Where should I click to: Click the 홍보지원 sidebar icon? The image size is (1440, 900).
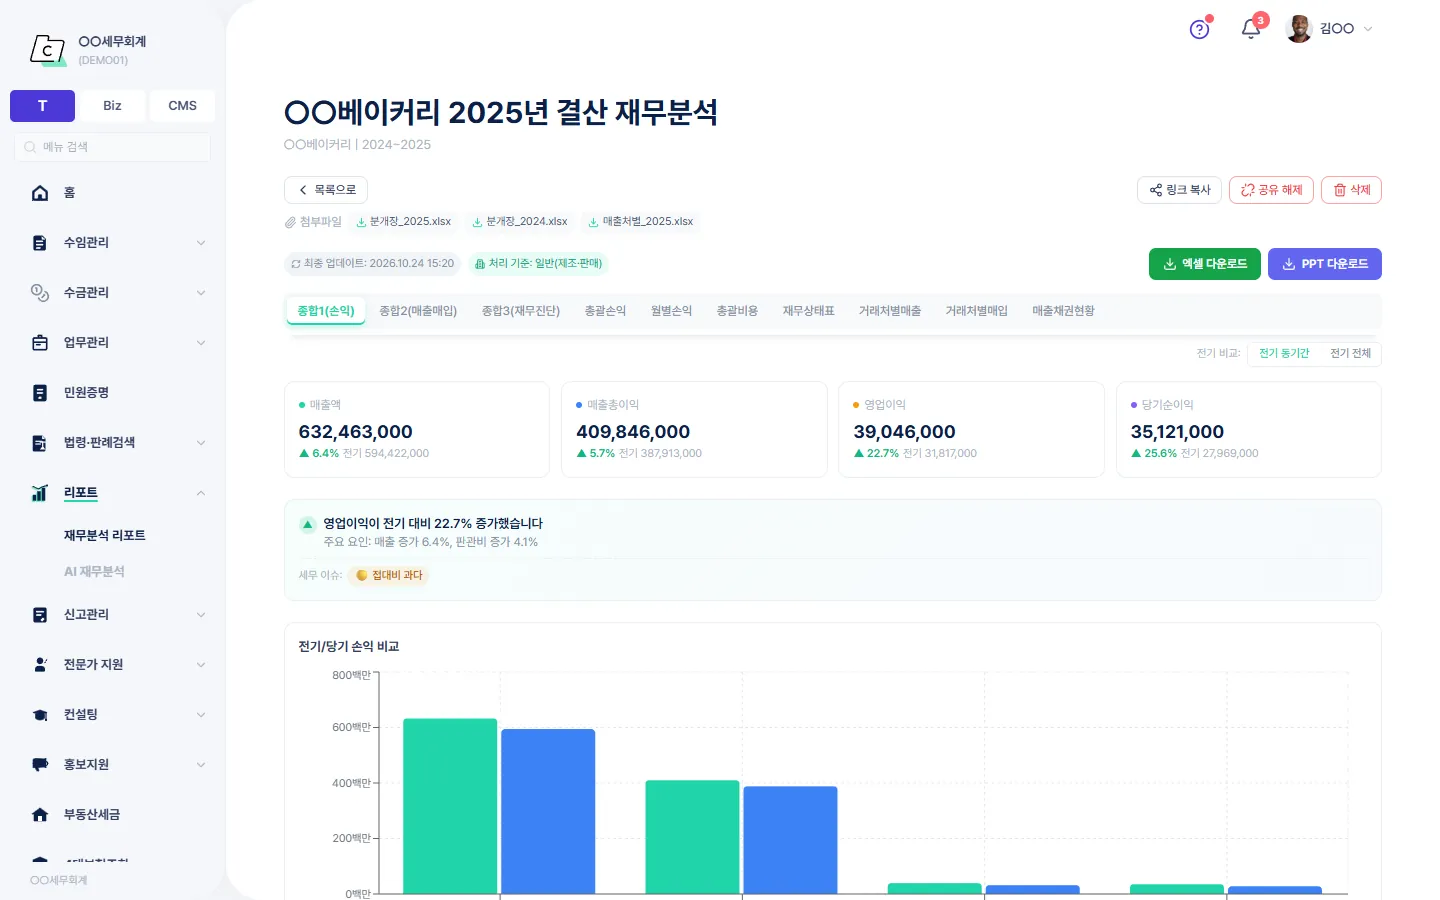(40, 765)
